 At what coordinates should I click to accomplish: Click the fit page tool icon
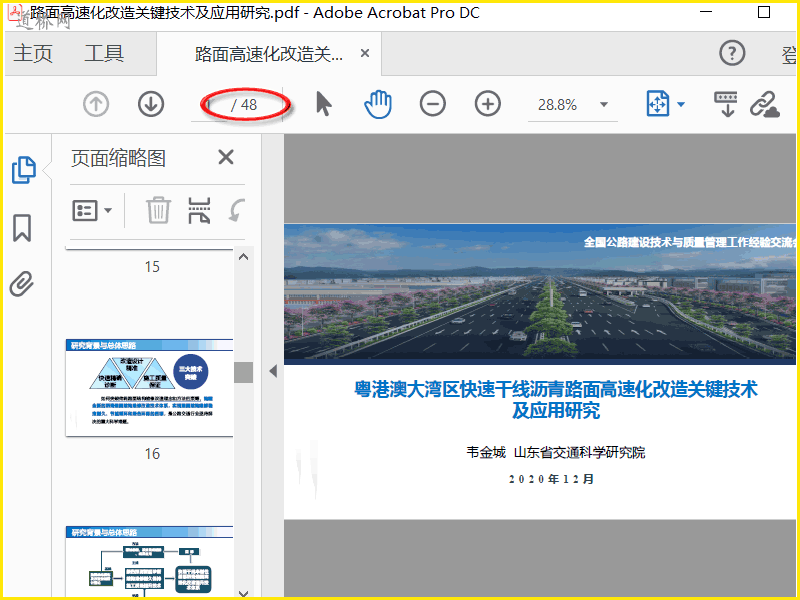(658, 104)
